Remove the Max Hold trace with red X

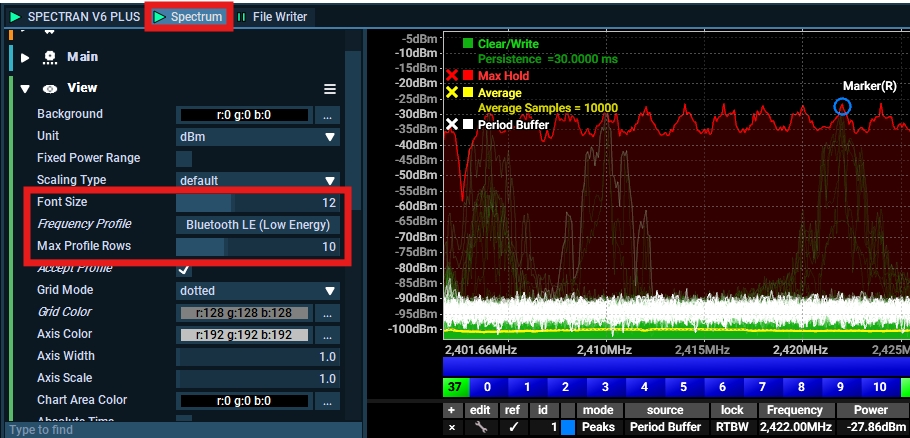[452, 76]
